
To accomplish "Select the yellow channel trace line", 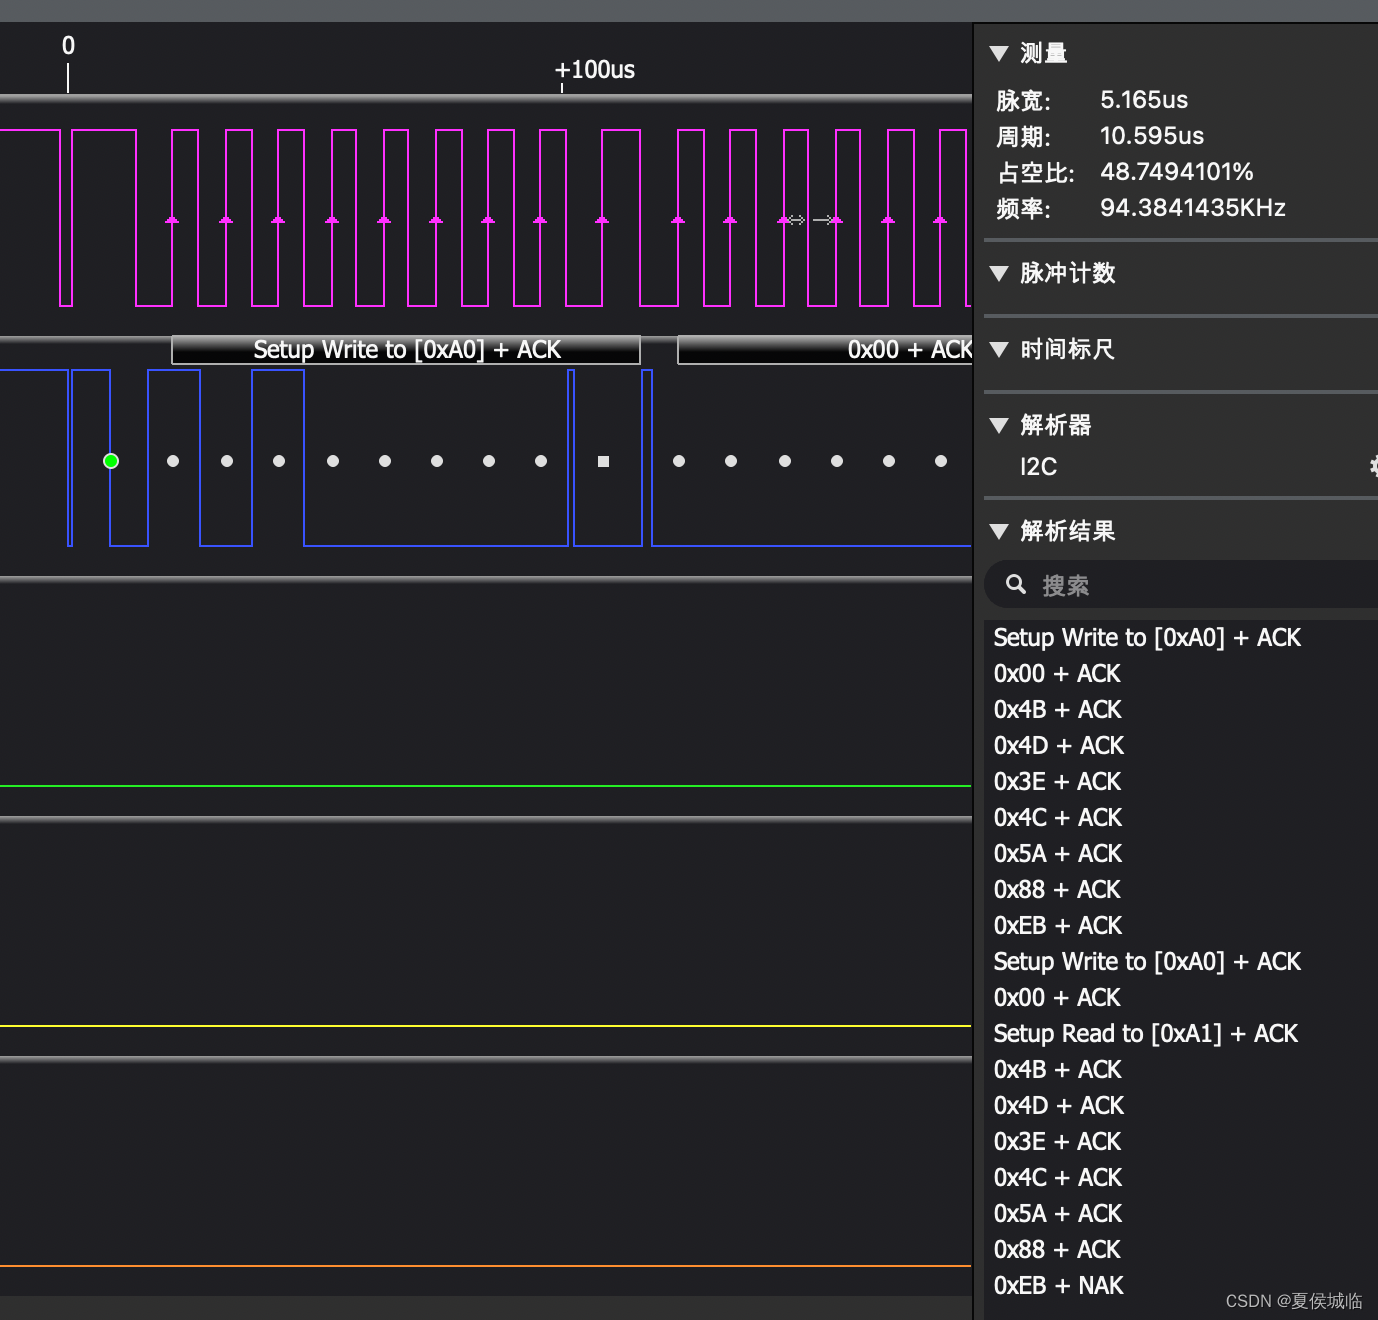I will (x=486, y=1026).
